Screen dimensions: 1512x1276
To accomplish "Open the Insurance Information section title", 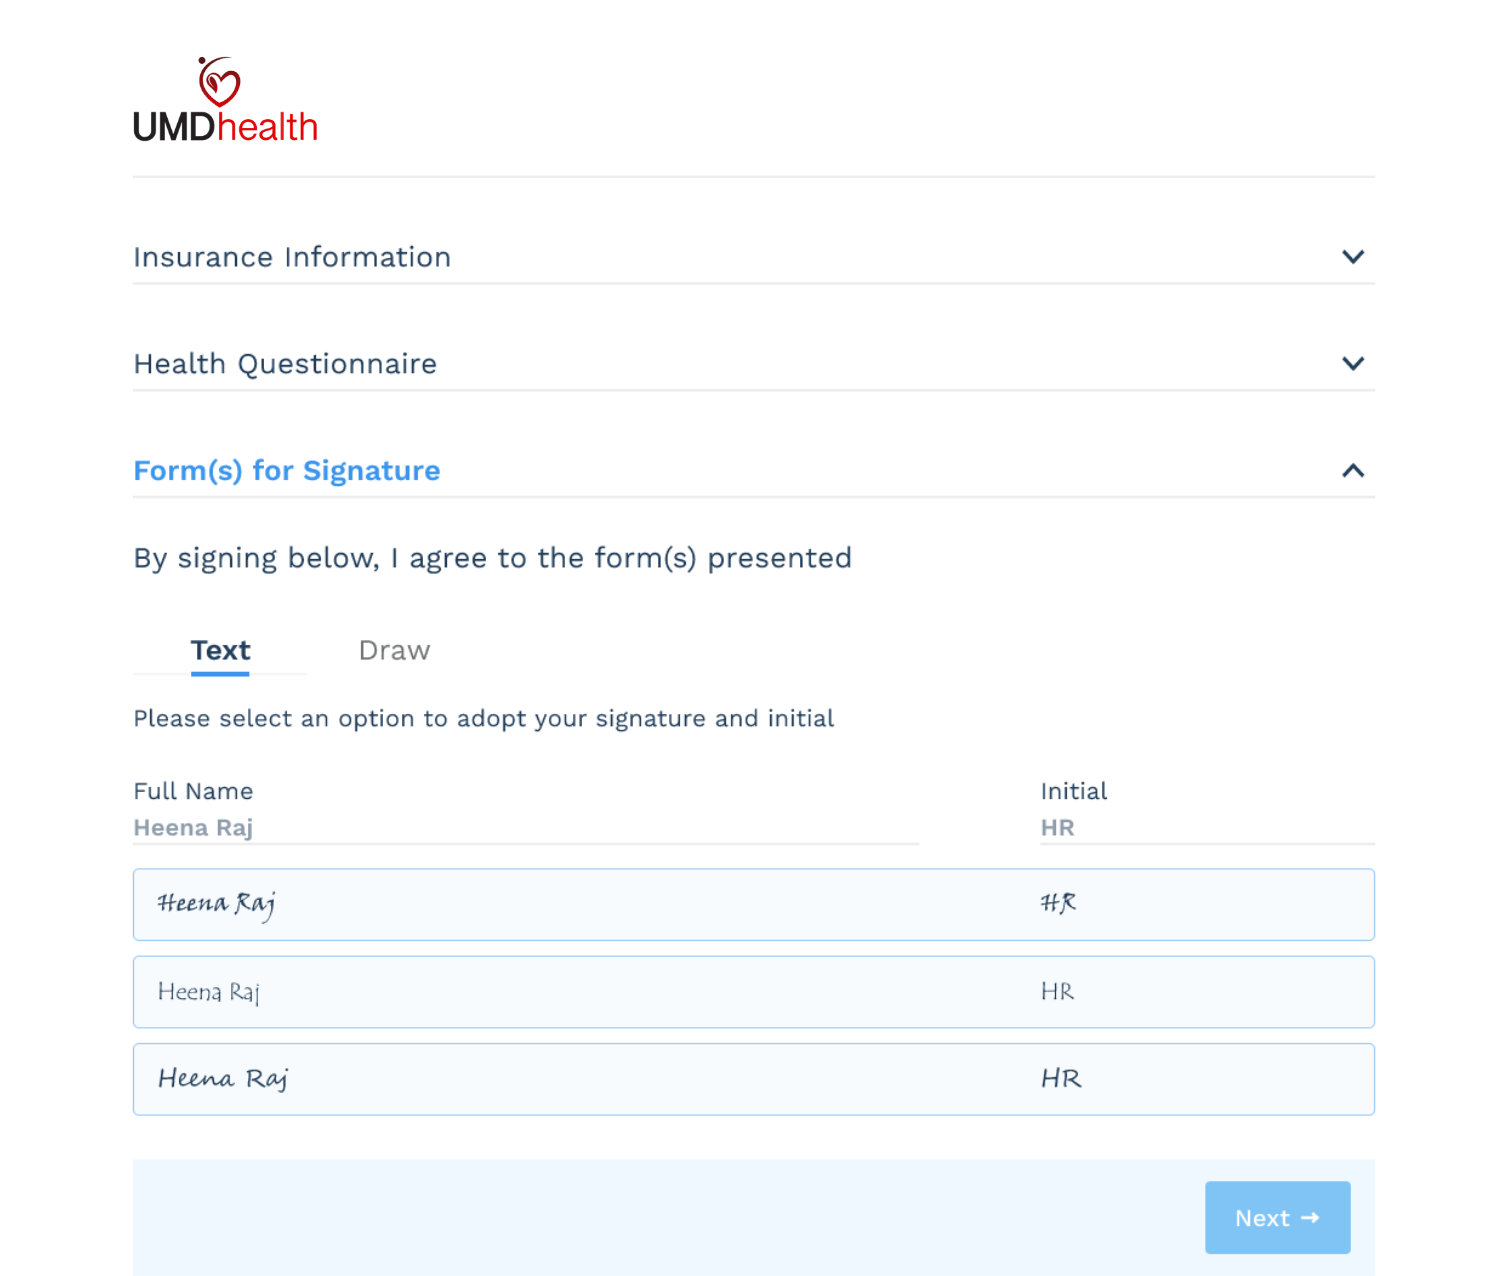I will (x=292, y=257).
